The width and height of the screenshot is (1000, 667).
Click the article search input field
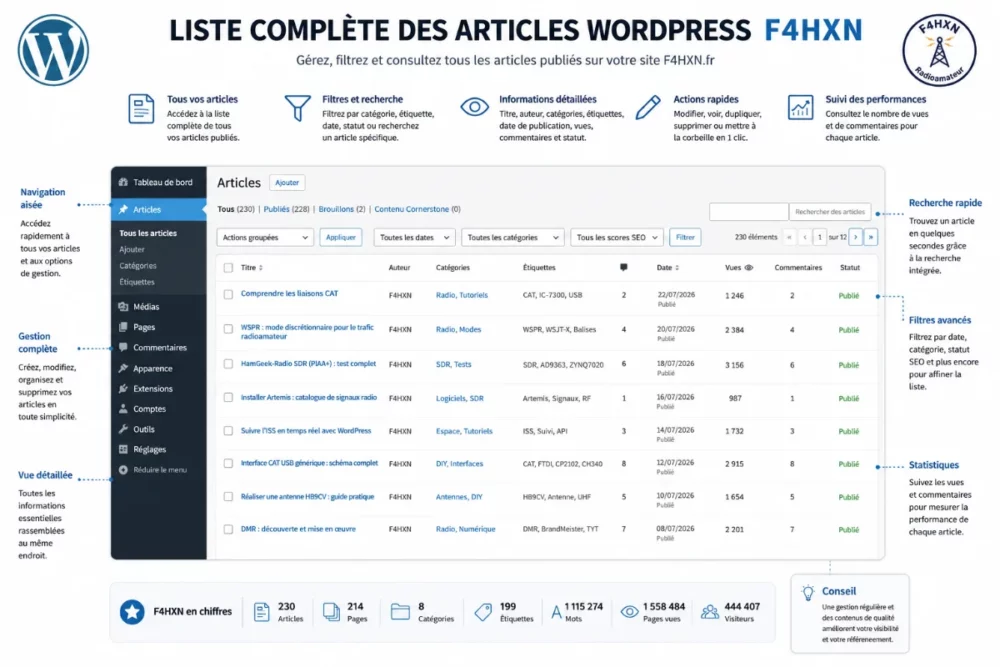(x=749, y=212)
